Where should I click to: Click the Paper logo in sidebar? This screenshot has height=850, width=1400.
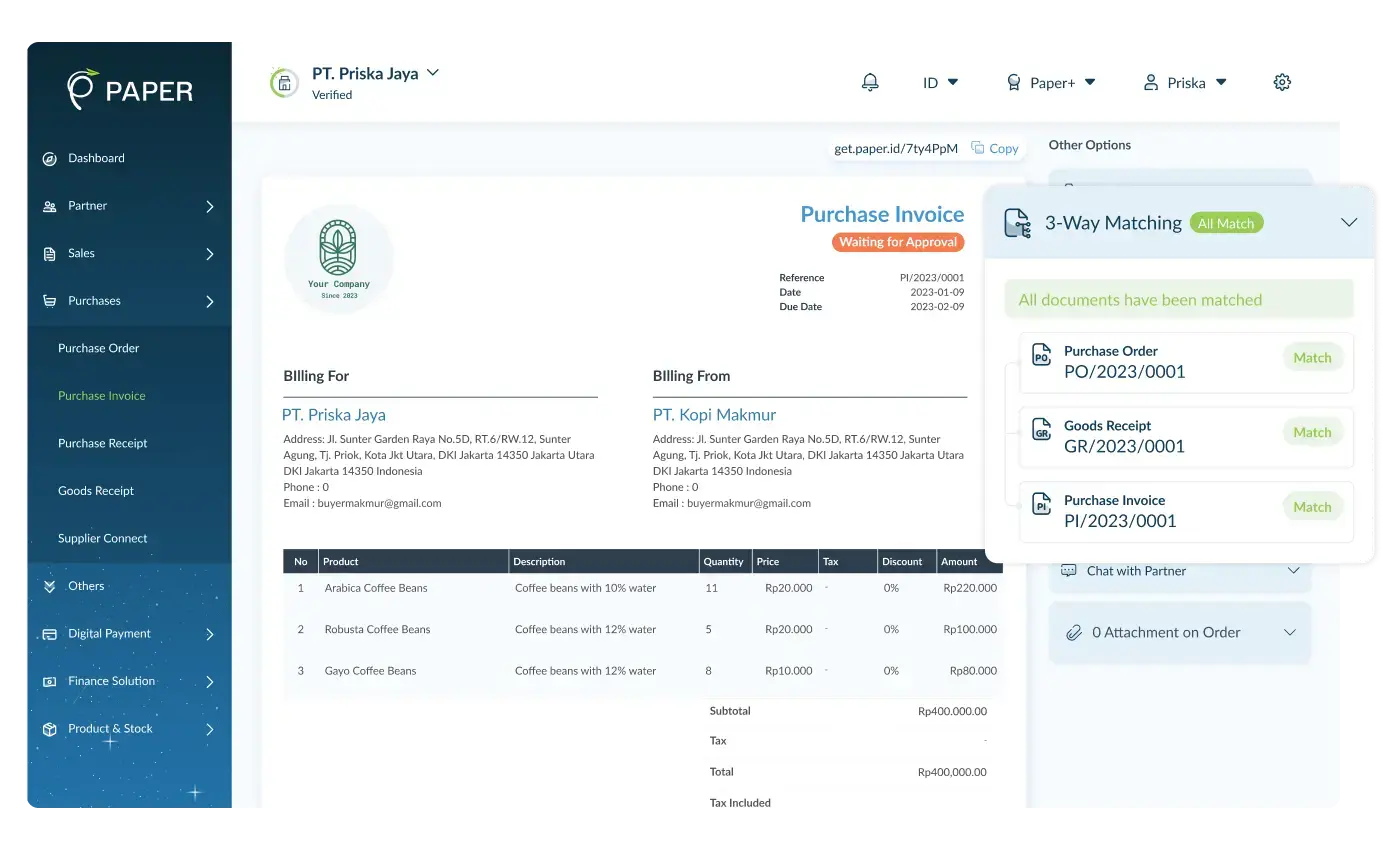tap(130, 89)
